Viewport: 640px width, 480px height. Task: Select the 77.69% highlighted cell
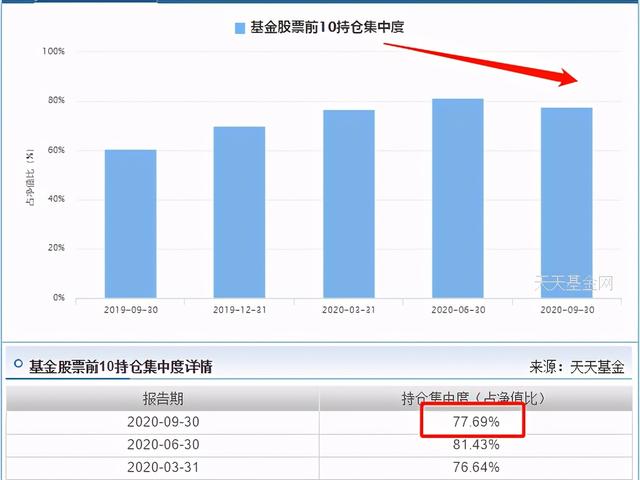473,423
